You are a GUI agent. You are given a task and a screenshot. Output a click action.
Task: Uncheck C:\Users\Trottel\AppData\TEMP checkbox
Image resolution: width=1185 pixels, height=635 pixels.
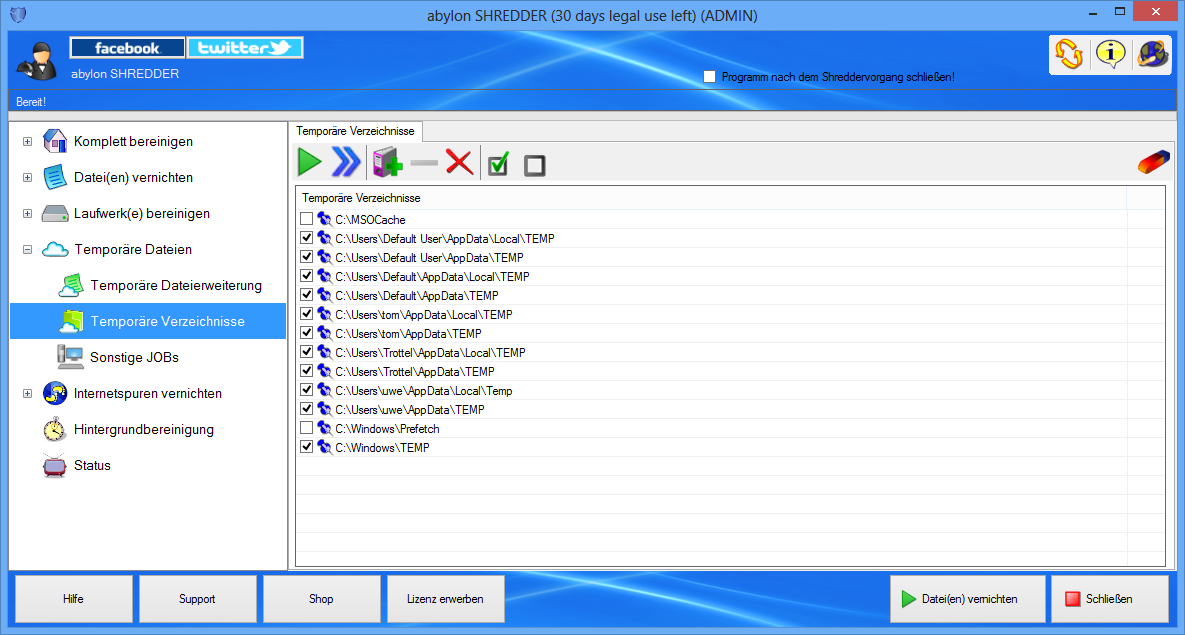click(306, 371)
